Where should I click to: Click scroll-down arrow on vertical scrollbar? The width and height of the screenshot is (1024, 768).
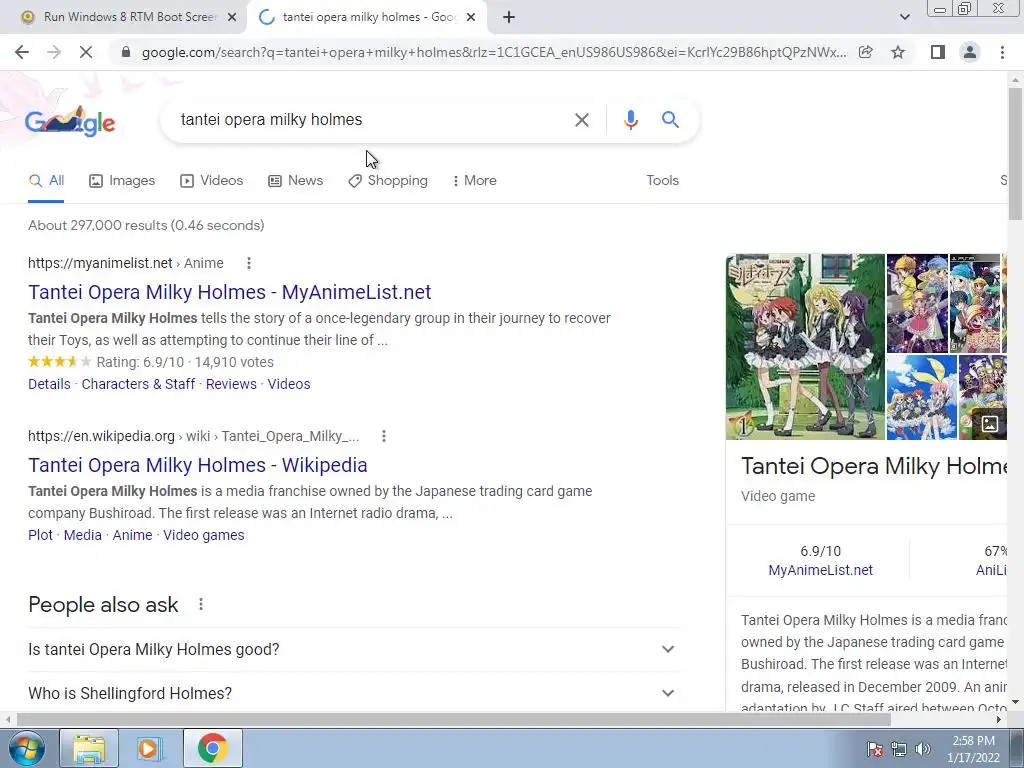[x=1016, y=703]
